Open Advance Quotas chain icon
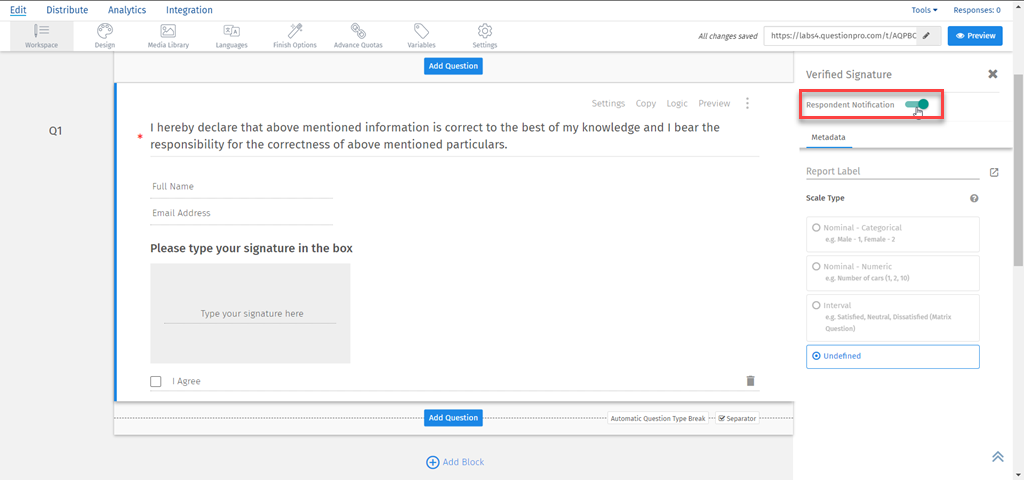This screenshot has height=481, width=1024. [x=358, y=31]
